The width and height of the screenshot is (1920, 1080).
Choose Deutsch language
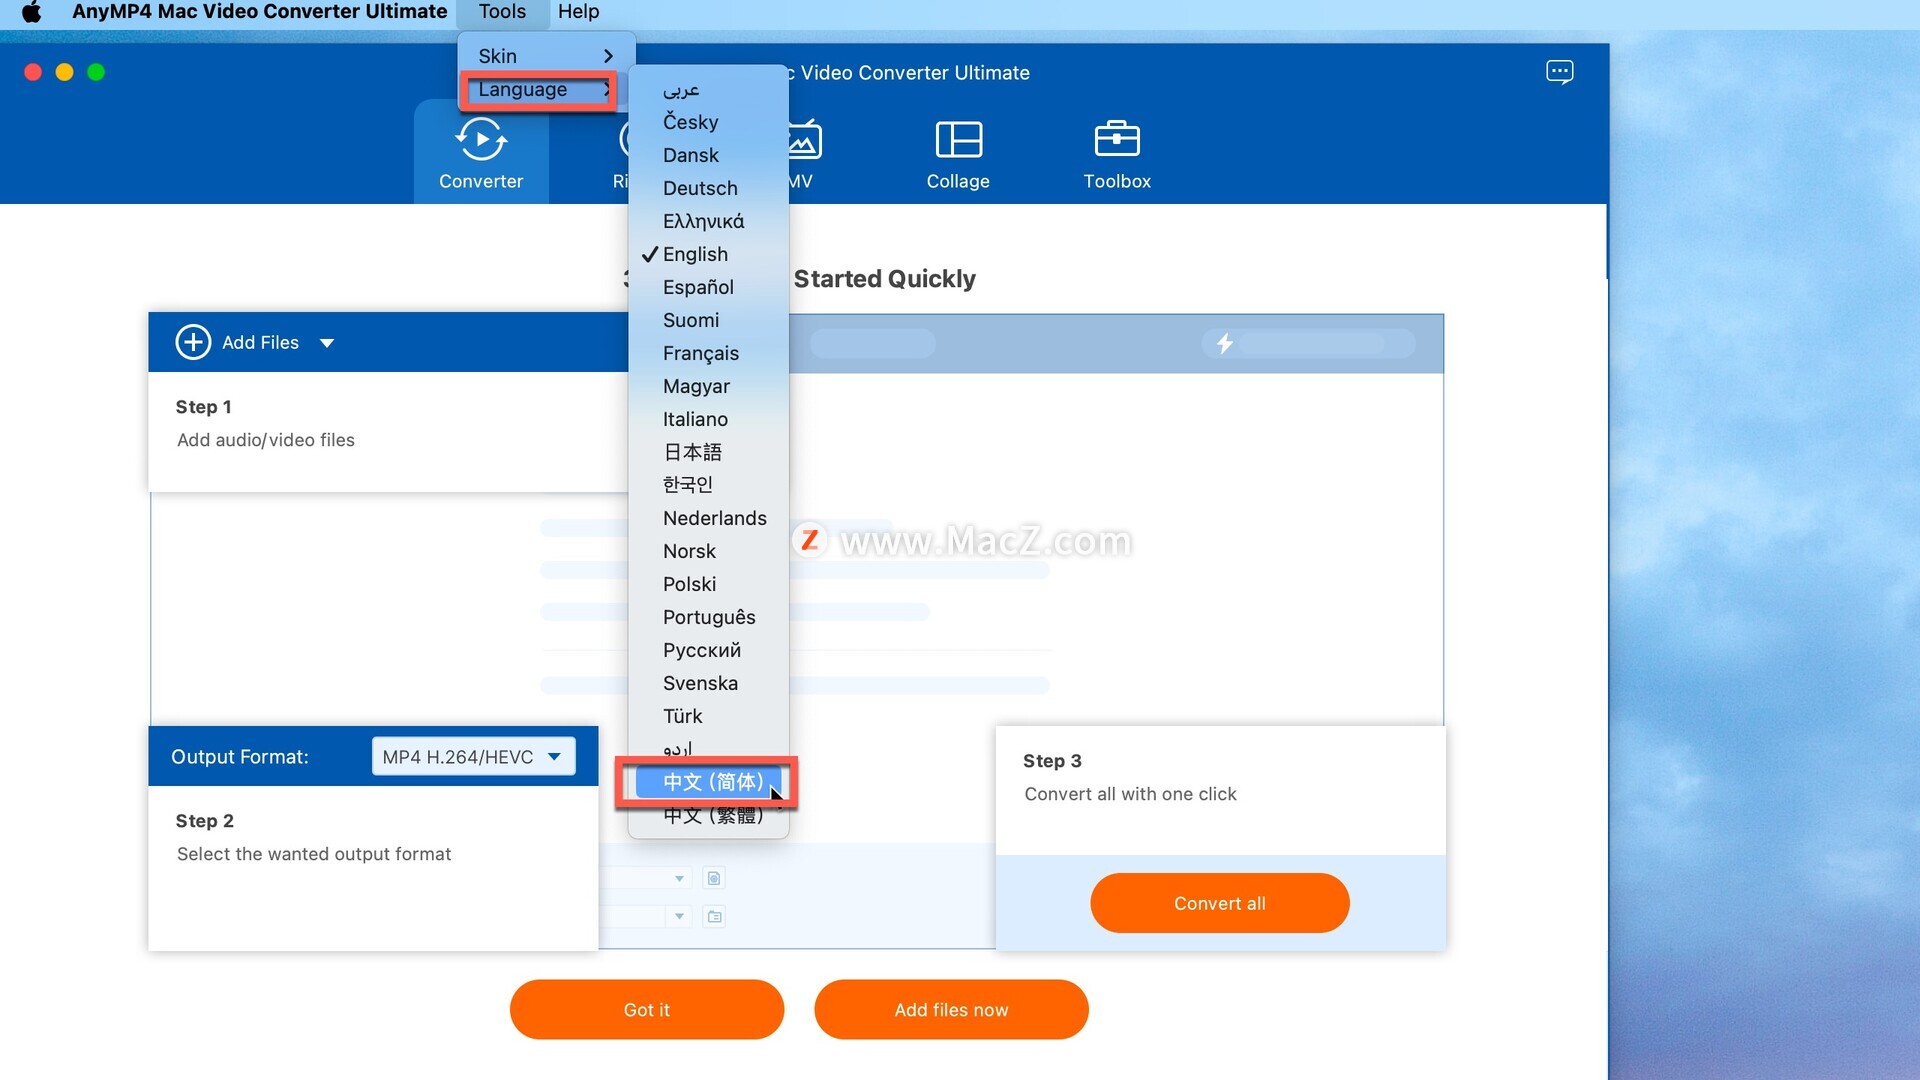[708, 188]
